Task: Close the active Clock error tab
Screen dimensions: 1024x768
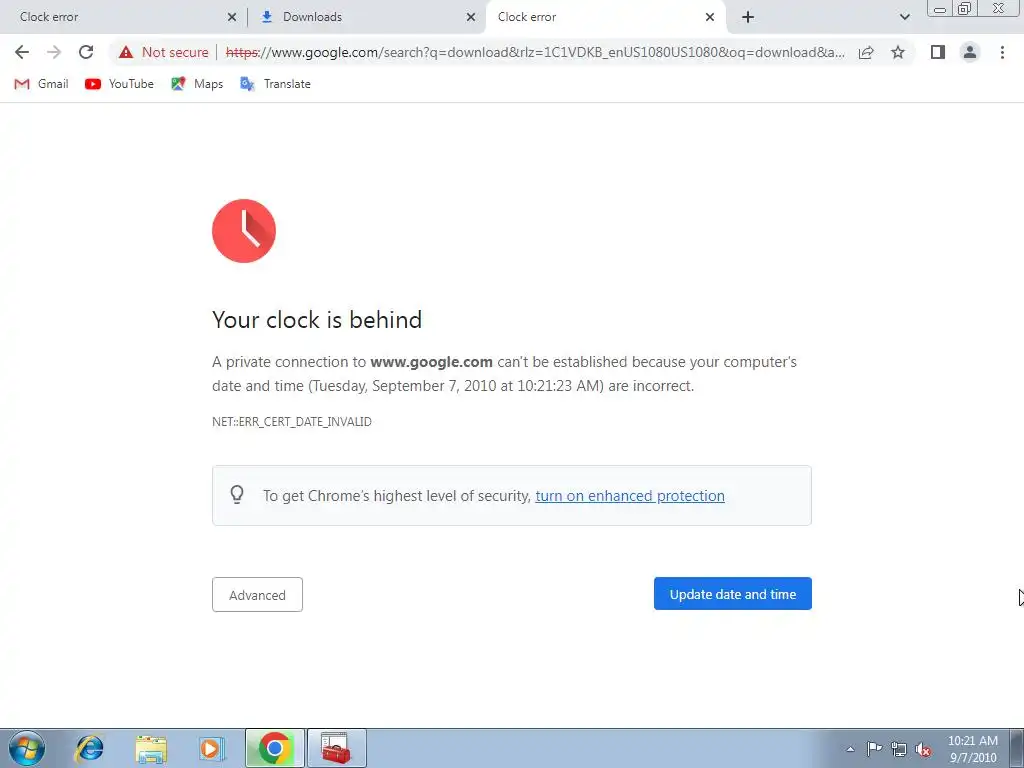Action: point(710,17)
